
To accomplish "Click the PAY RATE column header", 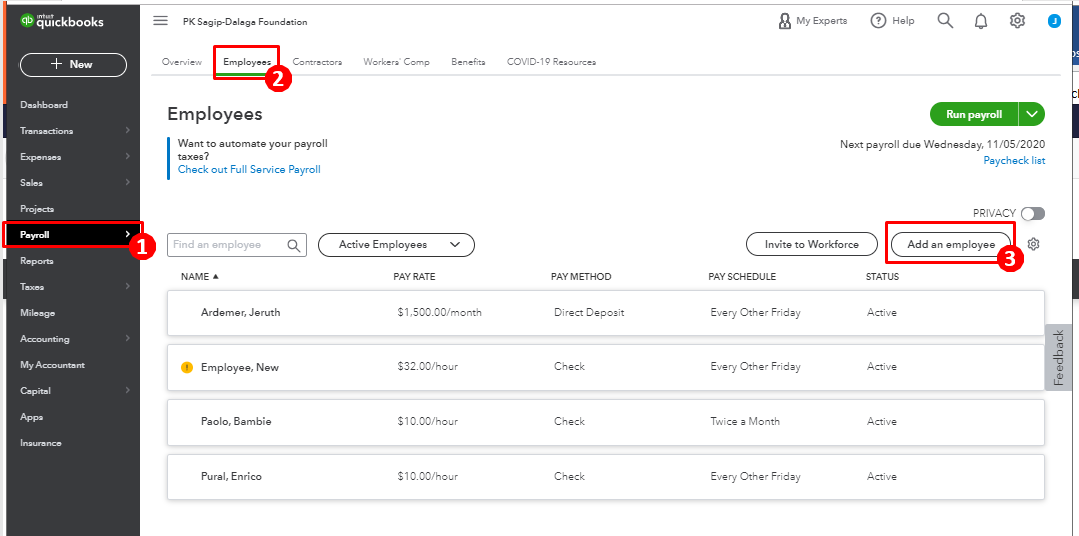I will tap(414, 277).
